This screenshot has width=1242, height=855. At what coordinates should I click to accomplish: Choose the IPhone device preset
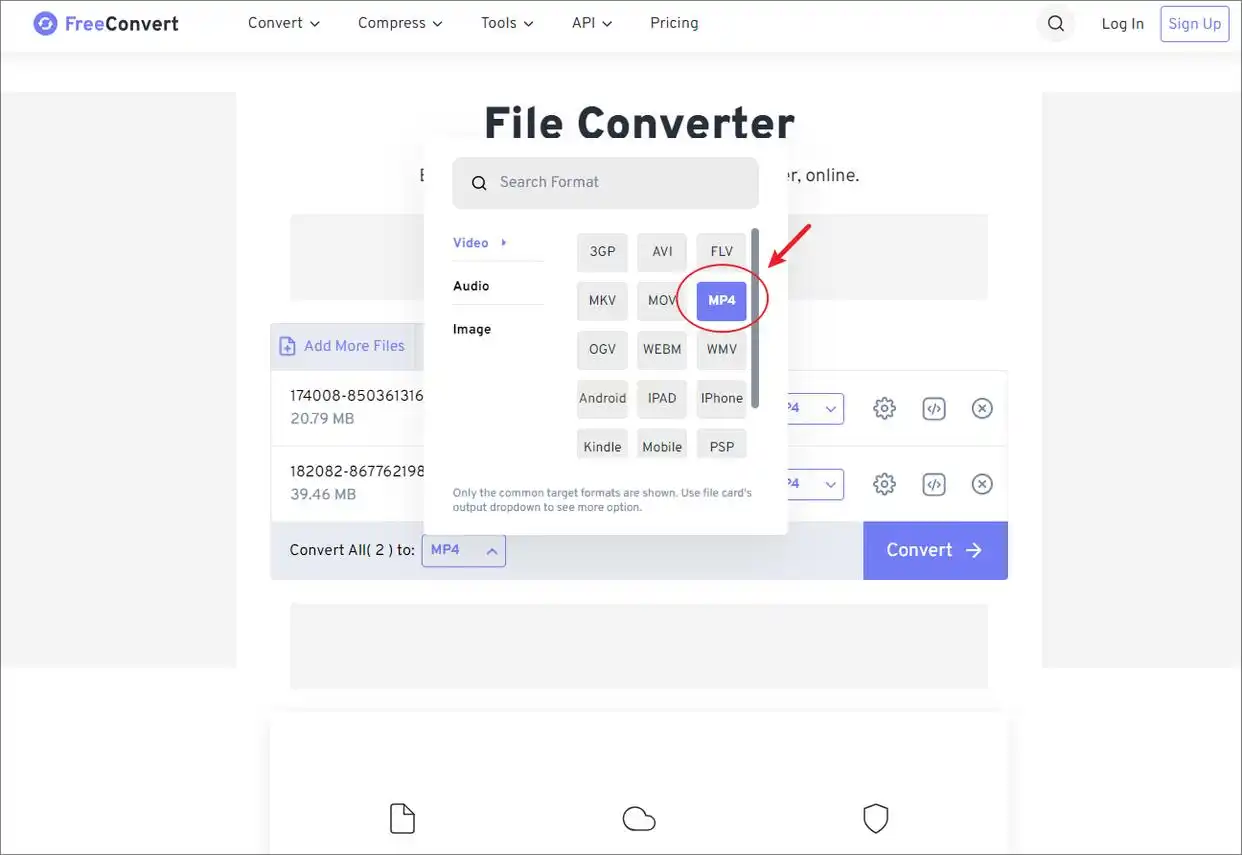coord(722,399)
